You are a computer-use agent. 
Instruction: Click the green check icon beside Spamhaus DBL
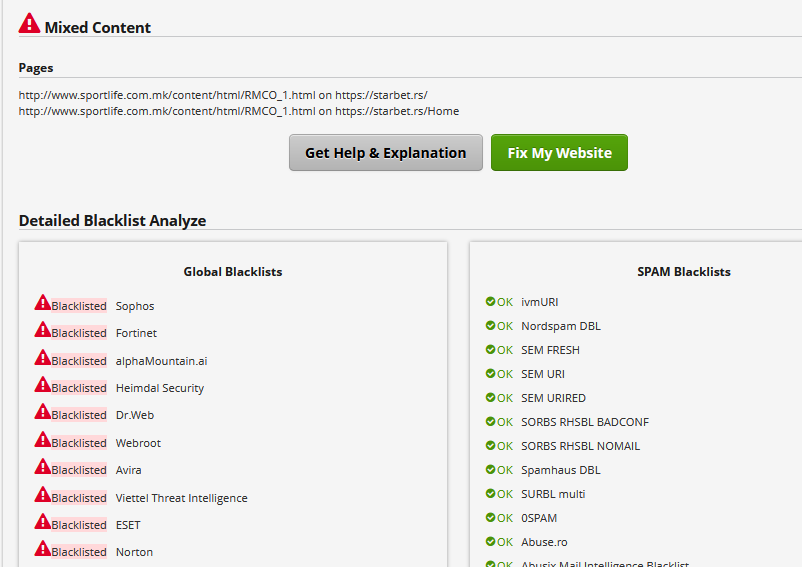point(490,469)
